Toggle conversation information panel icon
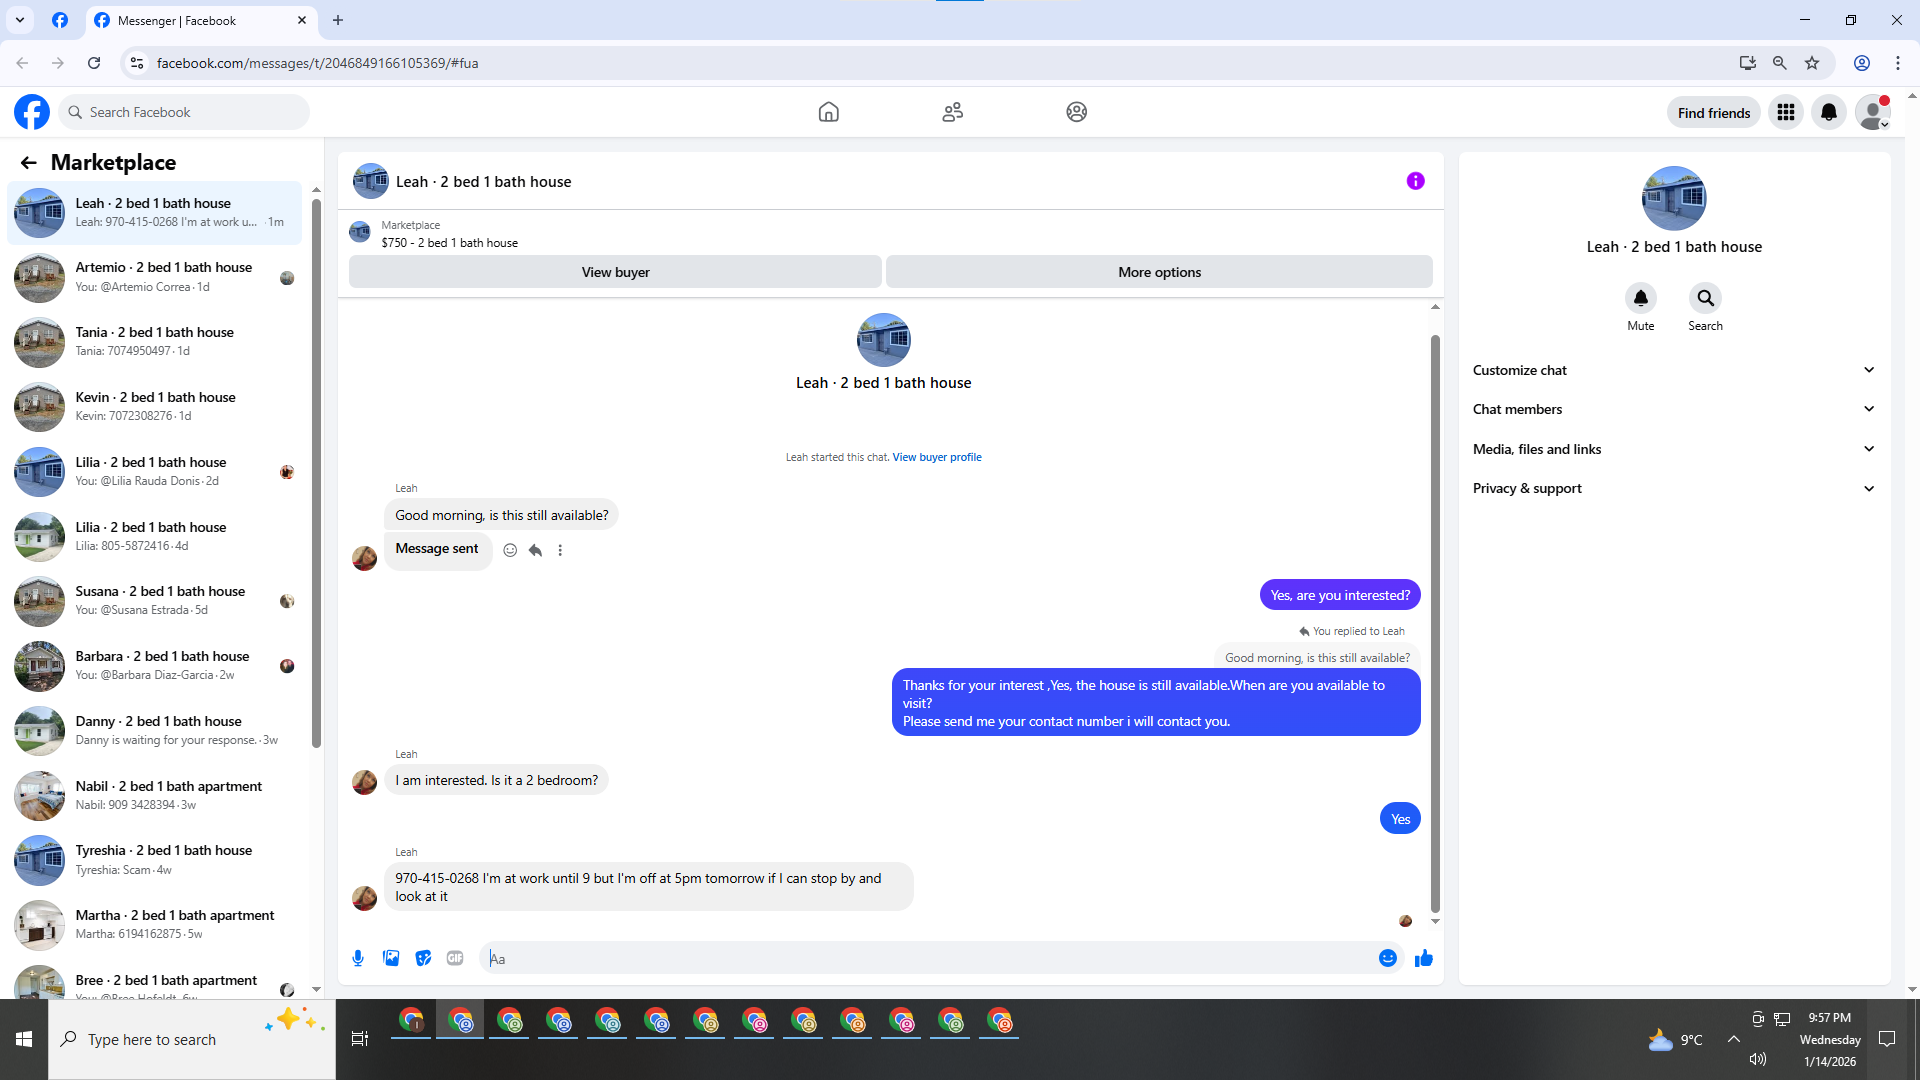Screen dimensions: 1920x1080 (1415, 181)
